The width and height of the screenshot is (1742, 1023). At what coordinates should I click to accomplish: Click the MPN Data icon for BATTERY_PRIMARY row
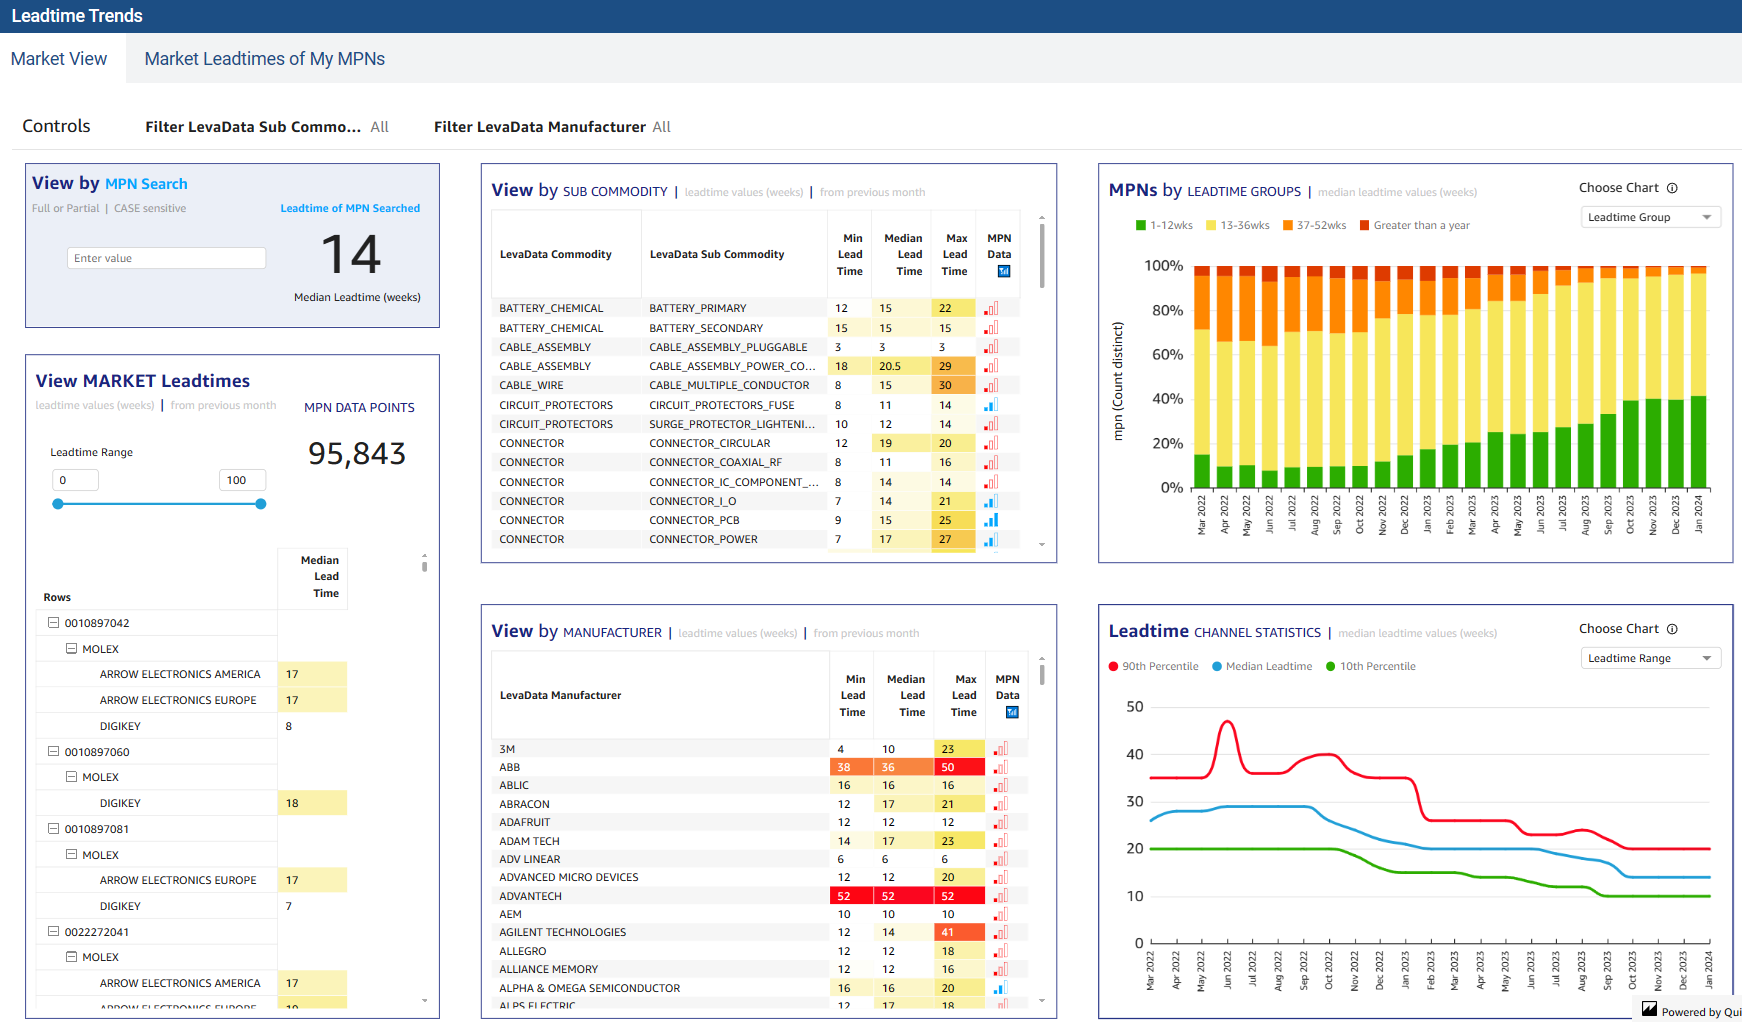pos(990,309)
